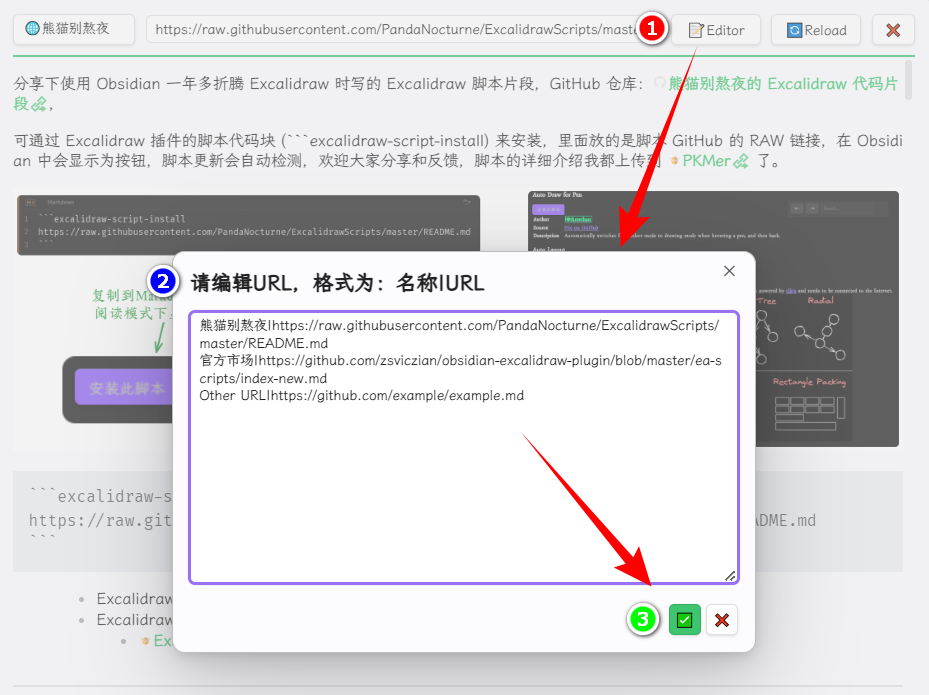Screen dimensions: 929x695
Task: Click the pencil icon in Editor button
Action: pos(696,30)
